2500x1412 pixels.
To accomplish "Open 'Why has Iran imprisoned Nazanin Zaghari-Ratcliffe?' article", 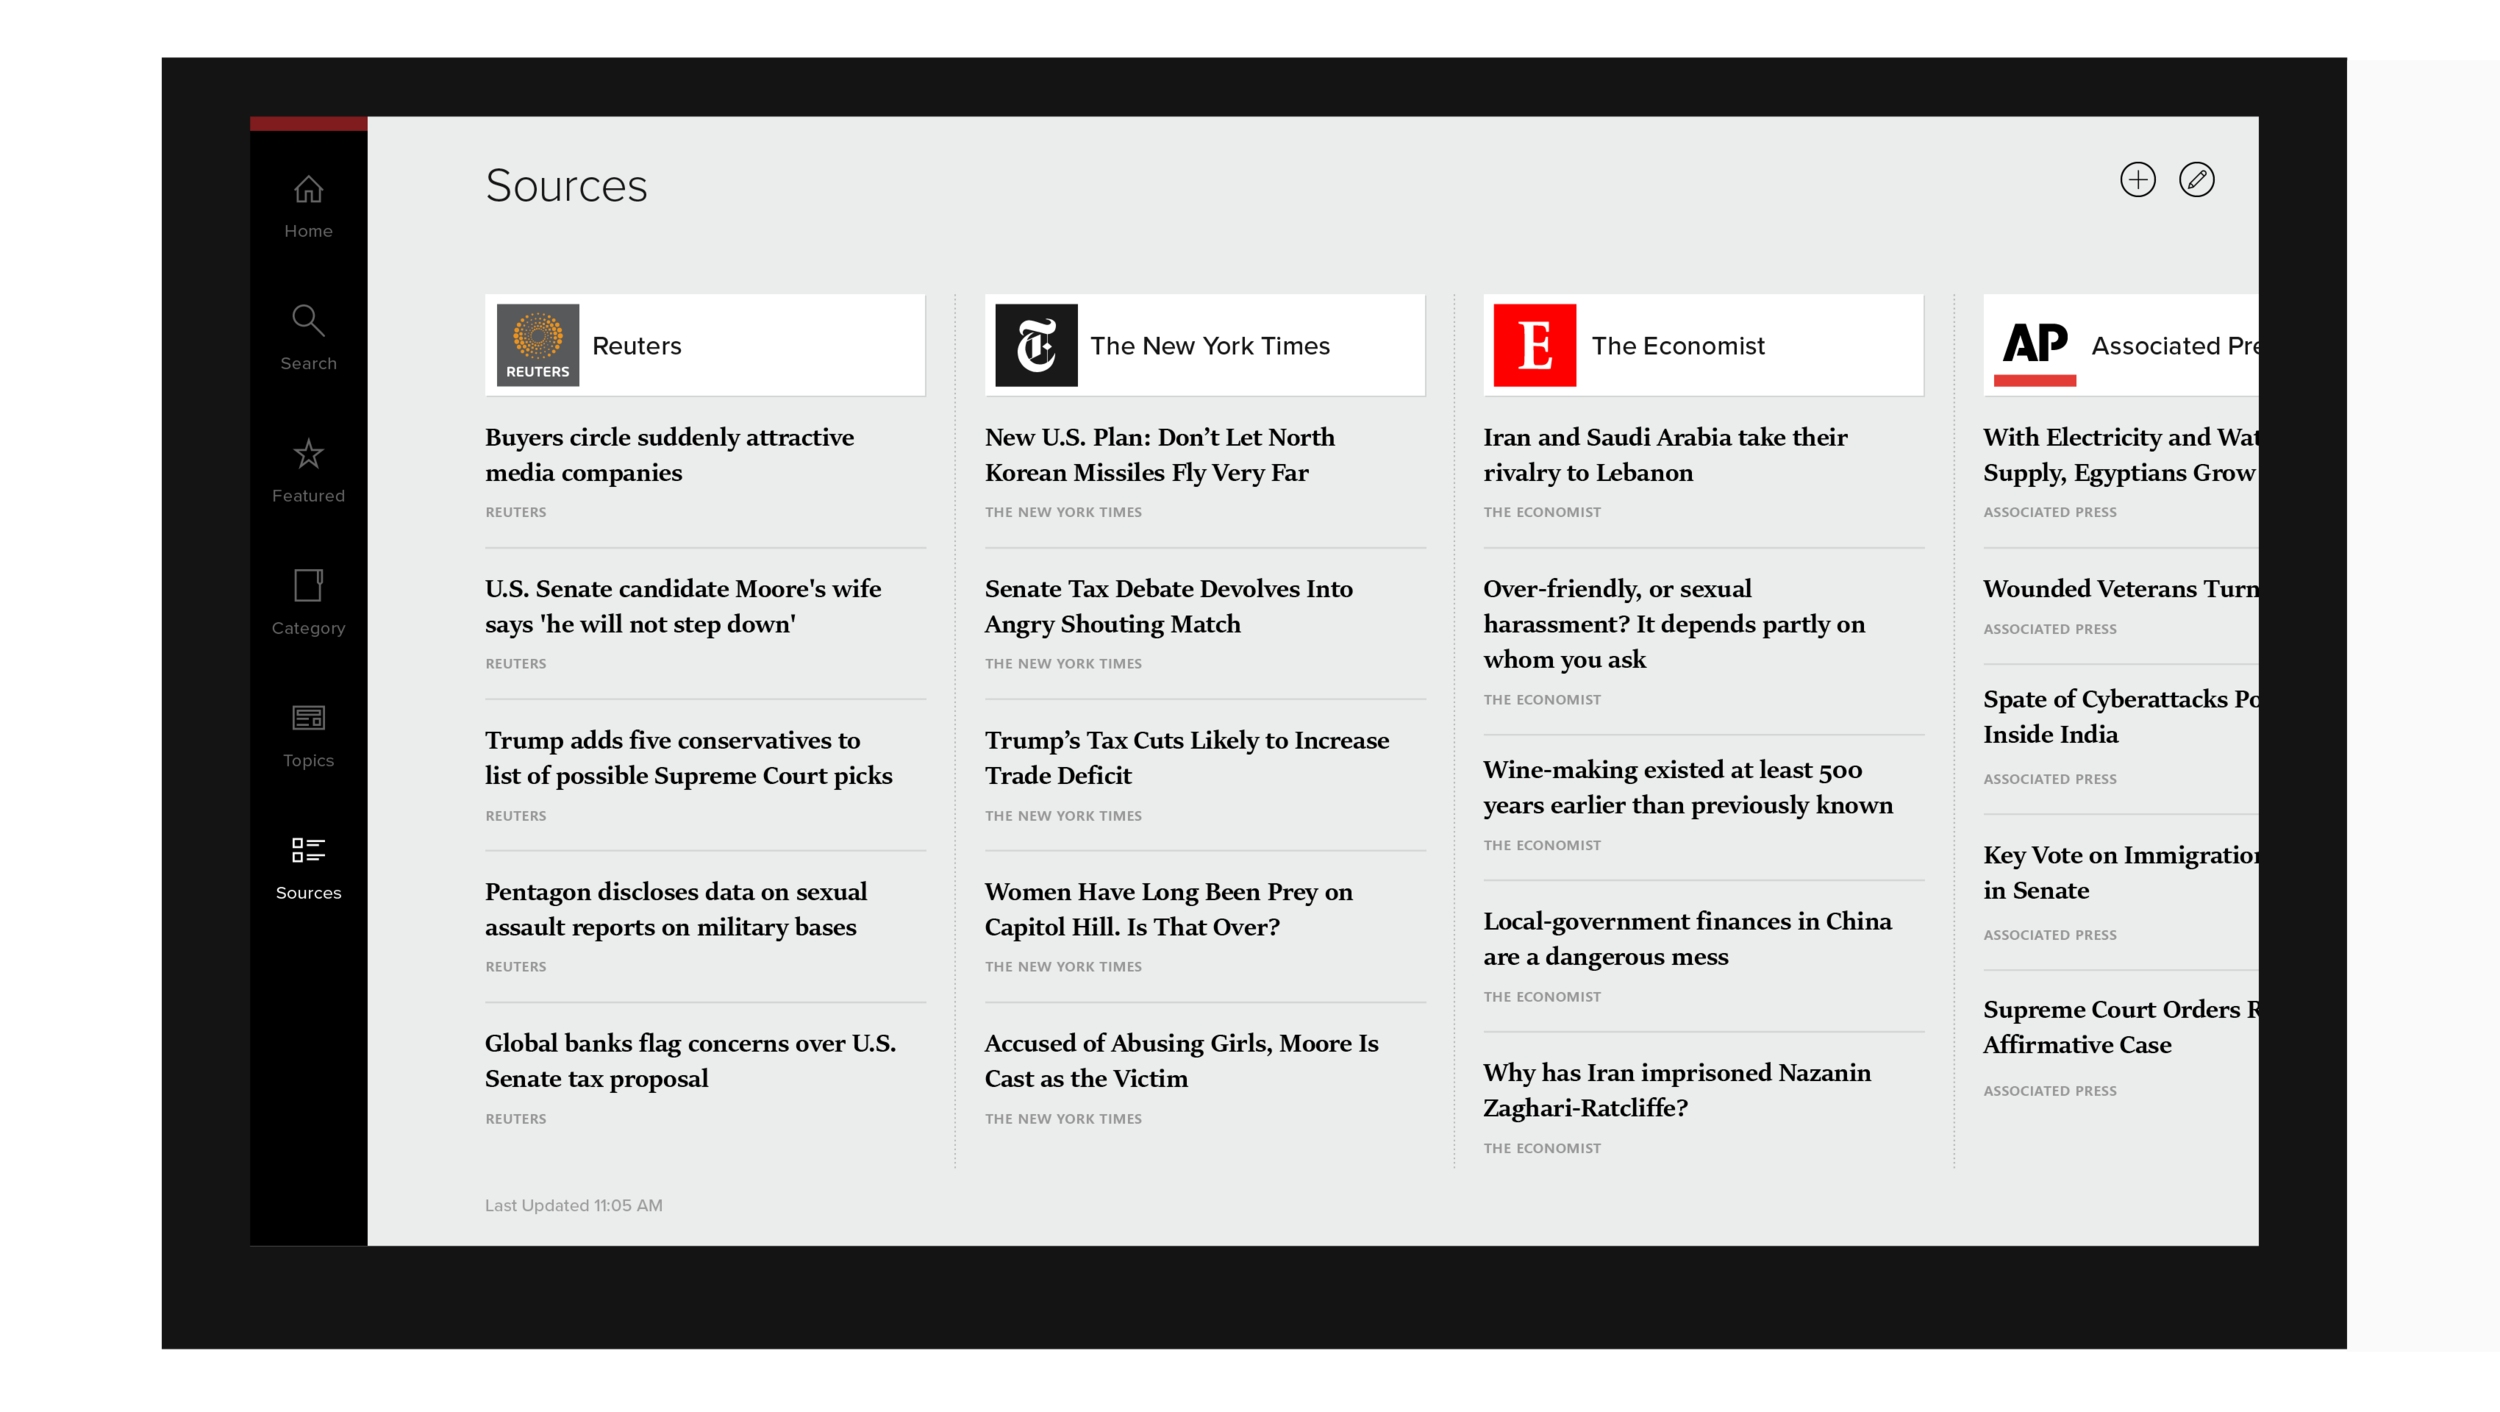I will point(1676,1090).
